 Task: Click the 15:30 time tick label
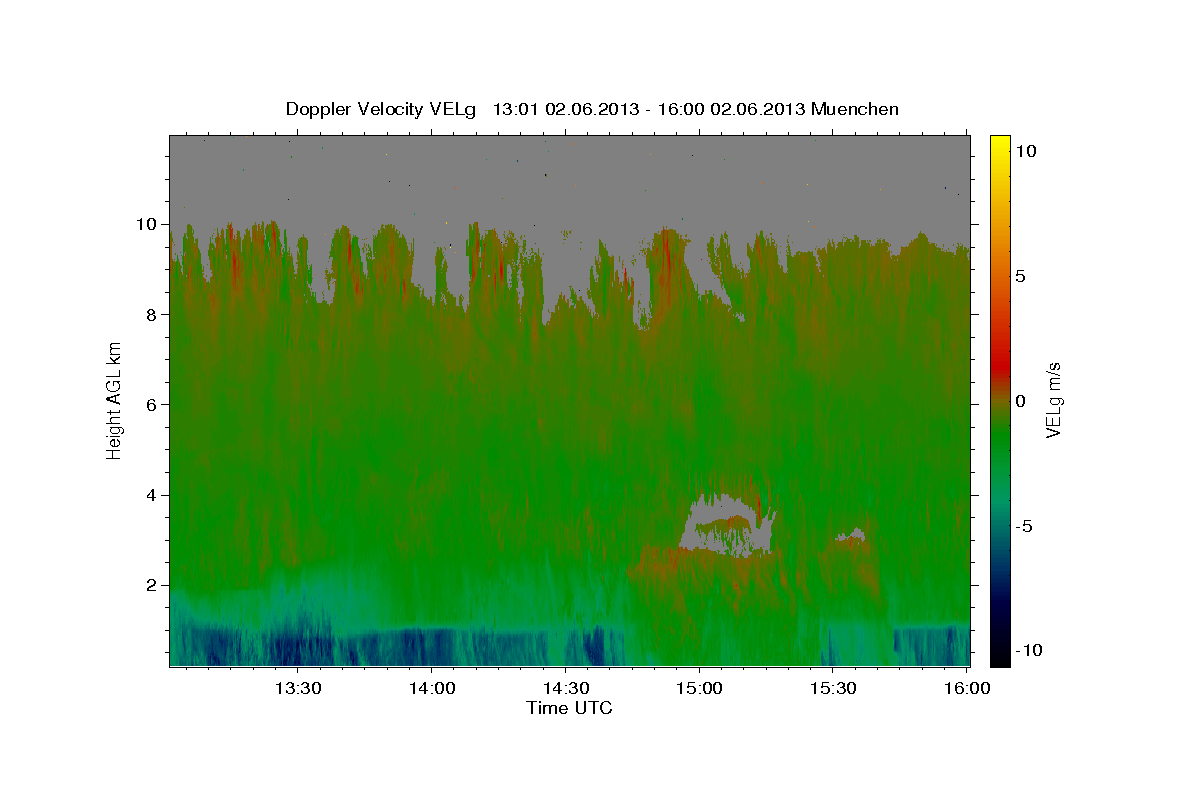point(833,688)
